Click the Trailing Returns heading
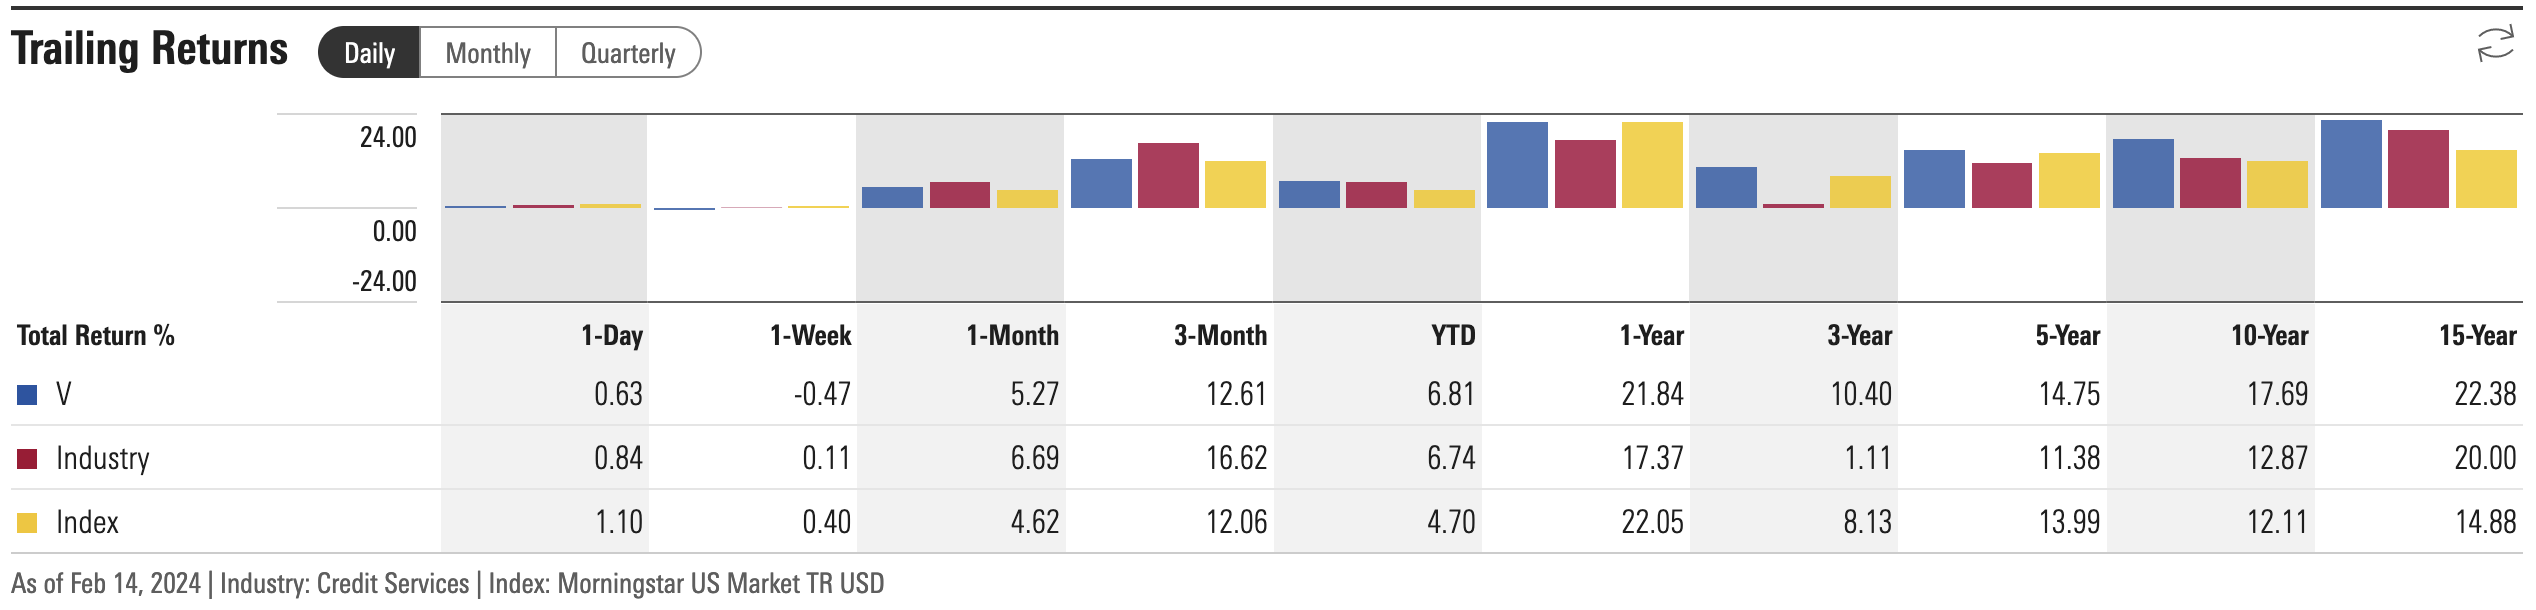Screen dimensions: 2536x610 tap(150, 49)
